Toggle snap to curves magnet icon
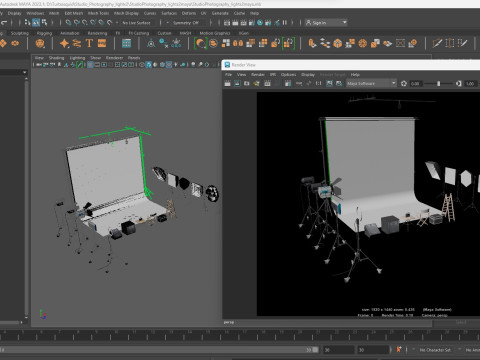This screenshot has height=360, width=480. 77,23
